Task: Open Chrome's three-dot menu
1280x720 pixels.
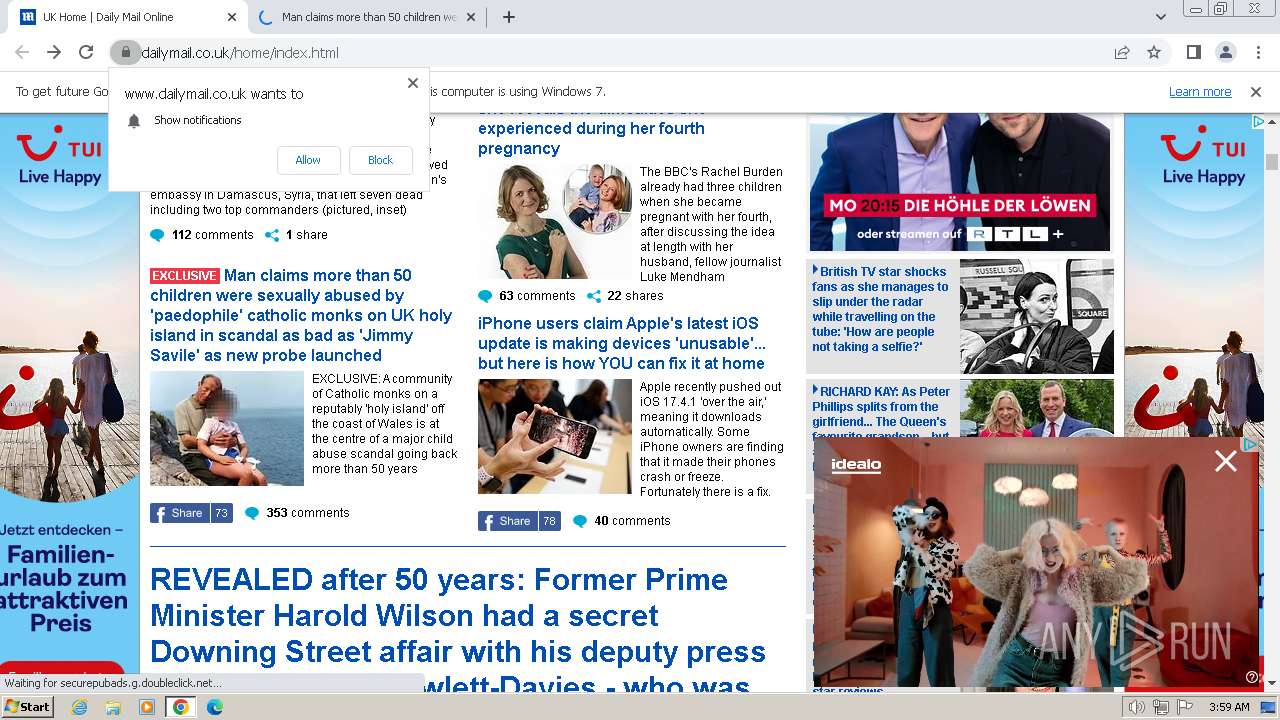Action: pos(1257,52)
